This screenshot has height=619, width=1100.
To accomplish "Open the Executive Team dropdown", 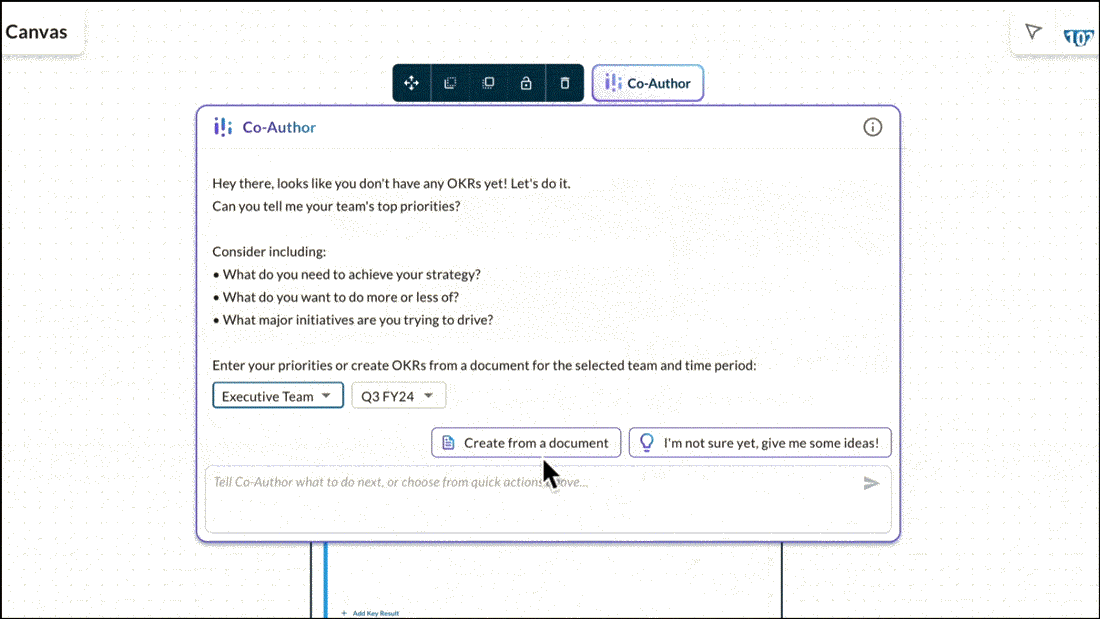I will pos(278,396).
